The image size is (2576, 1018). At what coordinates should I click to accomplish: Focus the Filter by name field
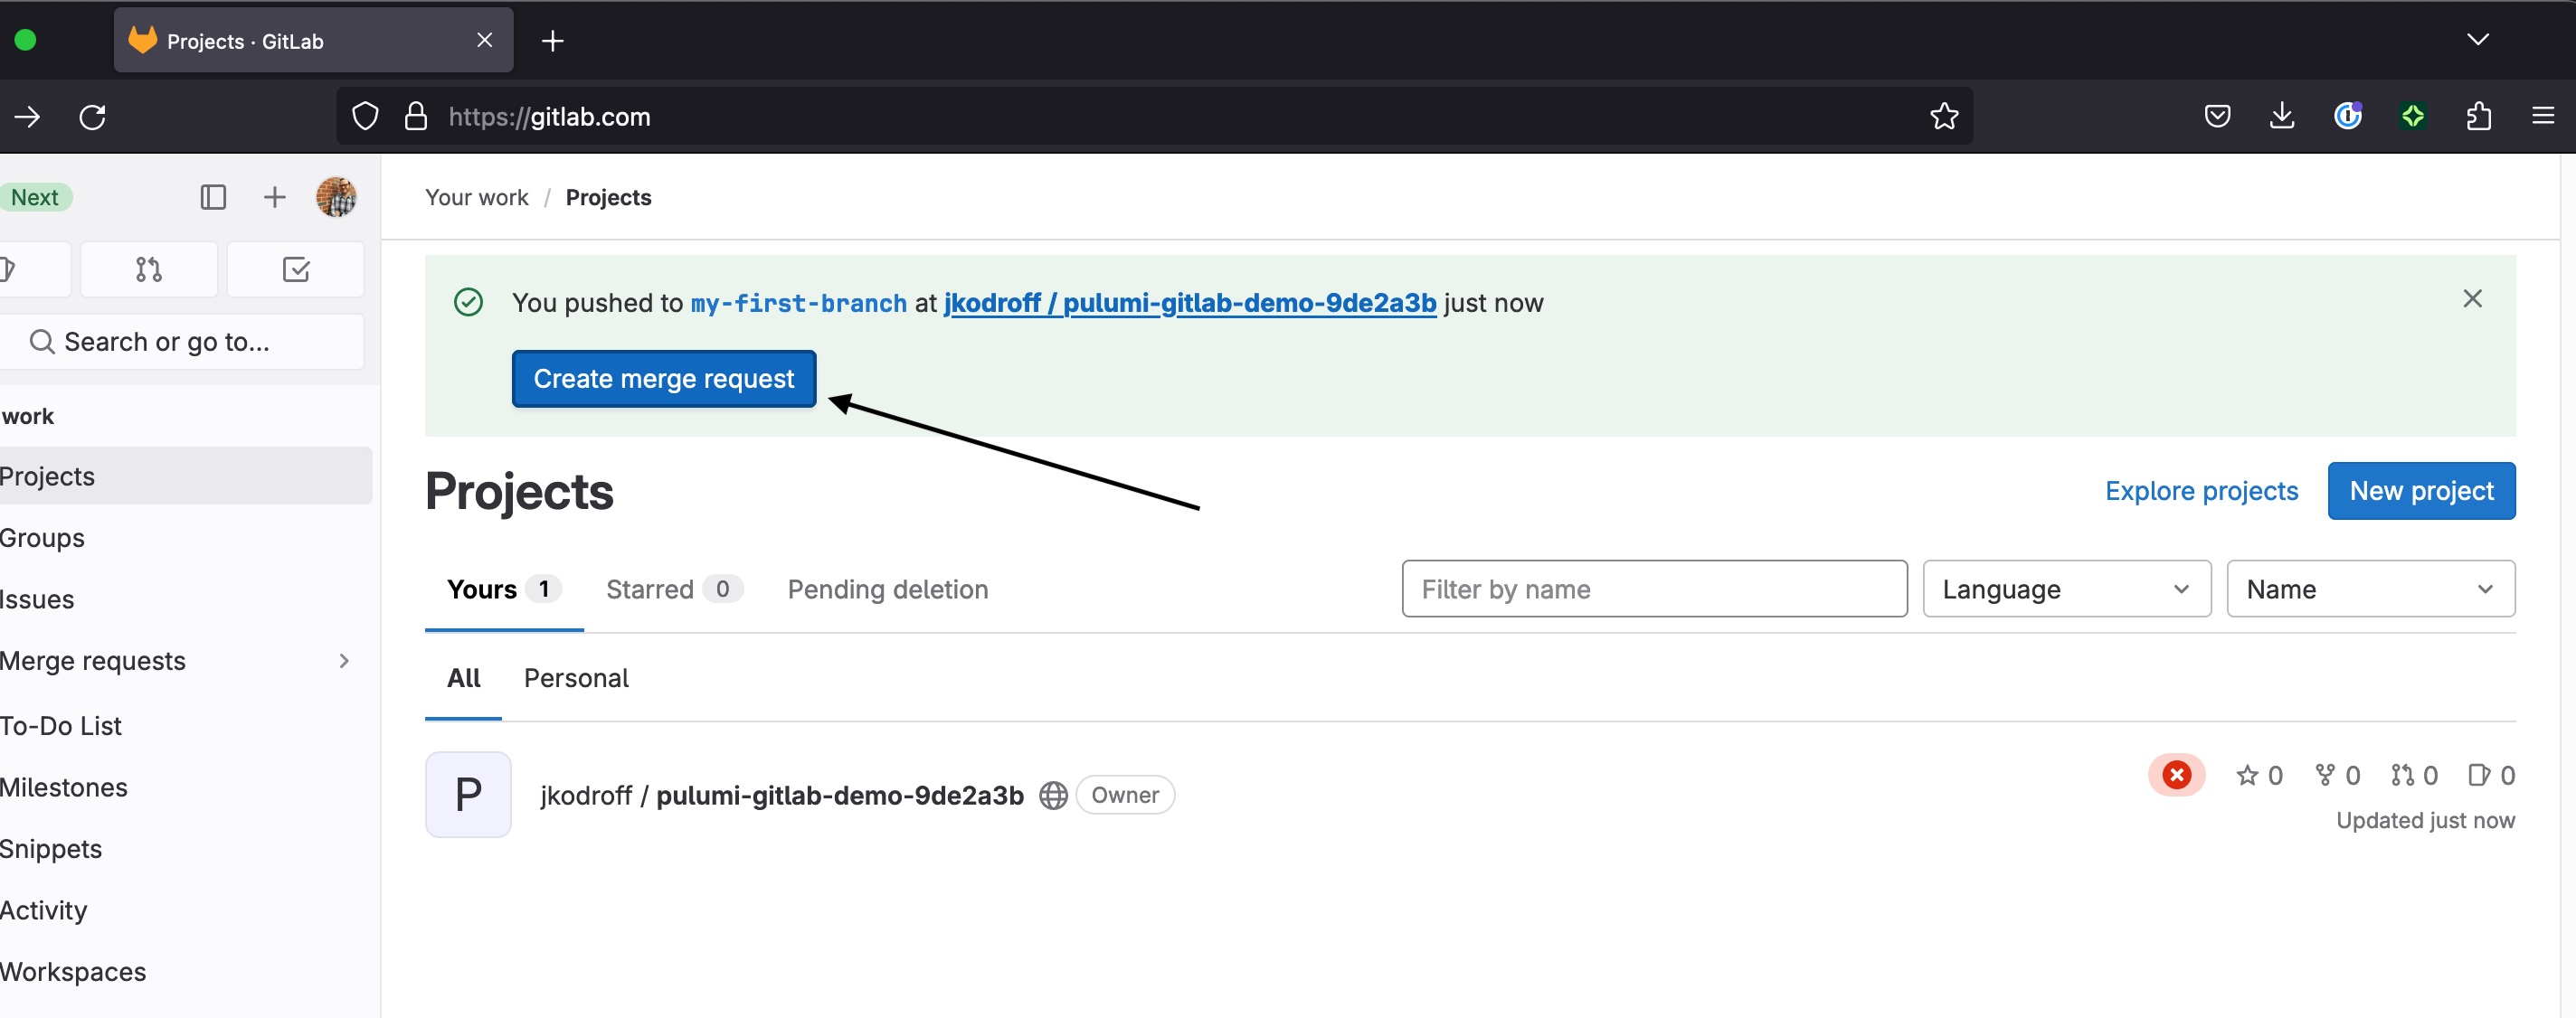click(x=1654, y=588)
